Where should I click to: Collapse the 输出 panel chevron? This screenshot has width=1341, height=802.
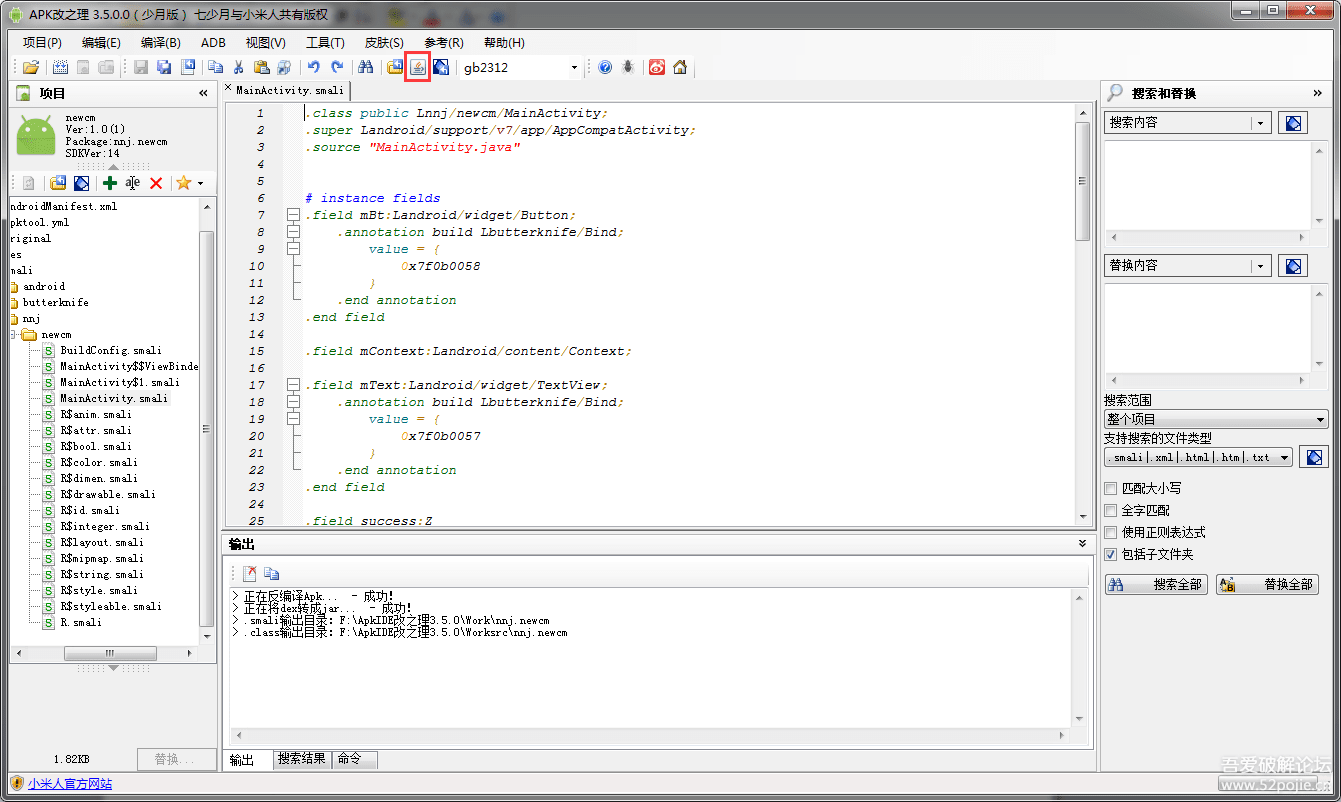tap(1082, 543)
